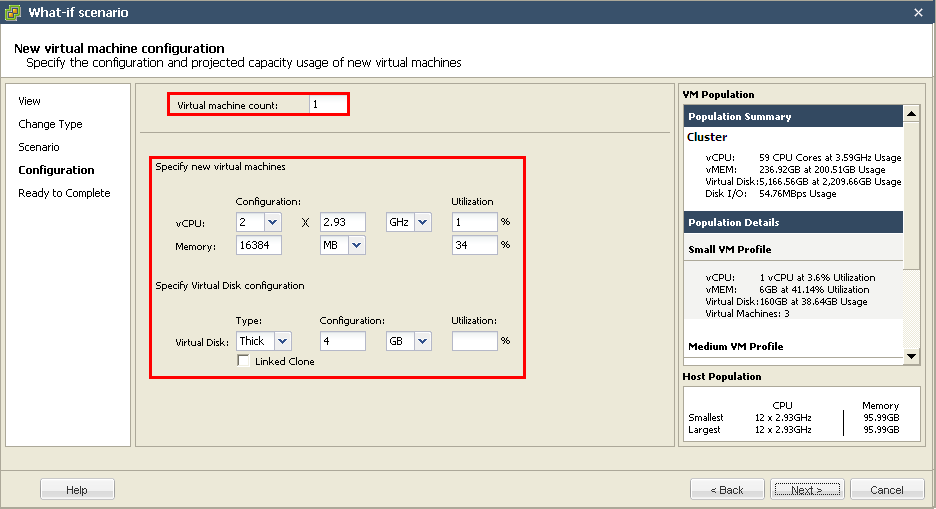Screen dimensions: 936x509
Task: Click the Help button
Action: click(x=77, y=489)
